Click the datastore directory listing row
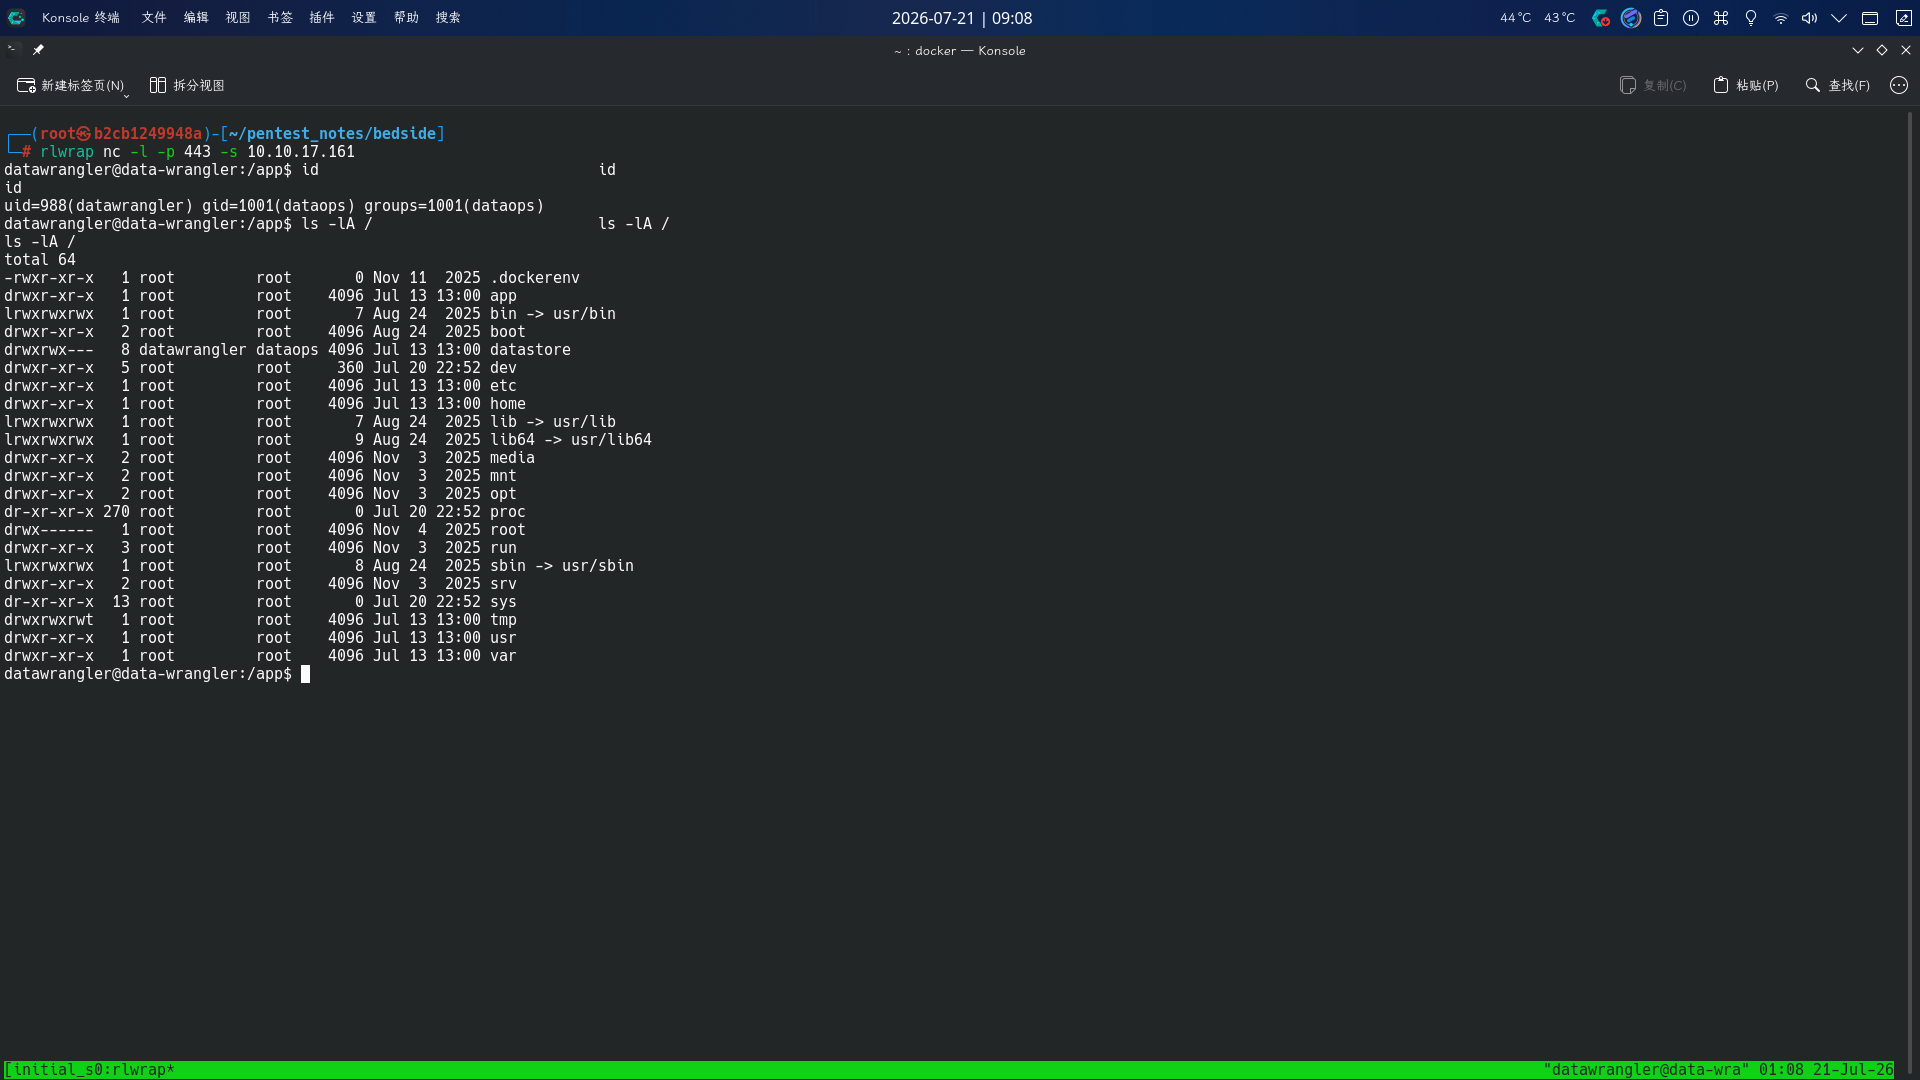 click(x=288, y=350)
